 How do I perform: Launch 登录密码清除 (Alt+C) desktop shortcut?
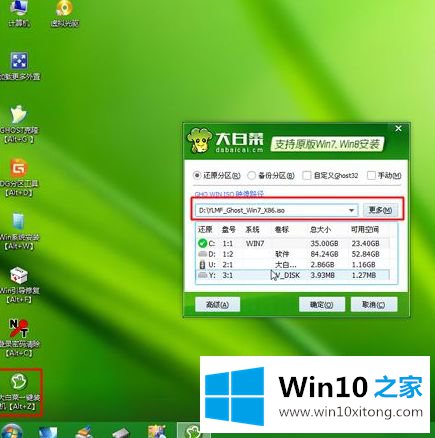click(19, 338)
